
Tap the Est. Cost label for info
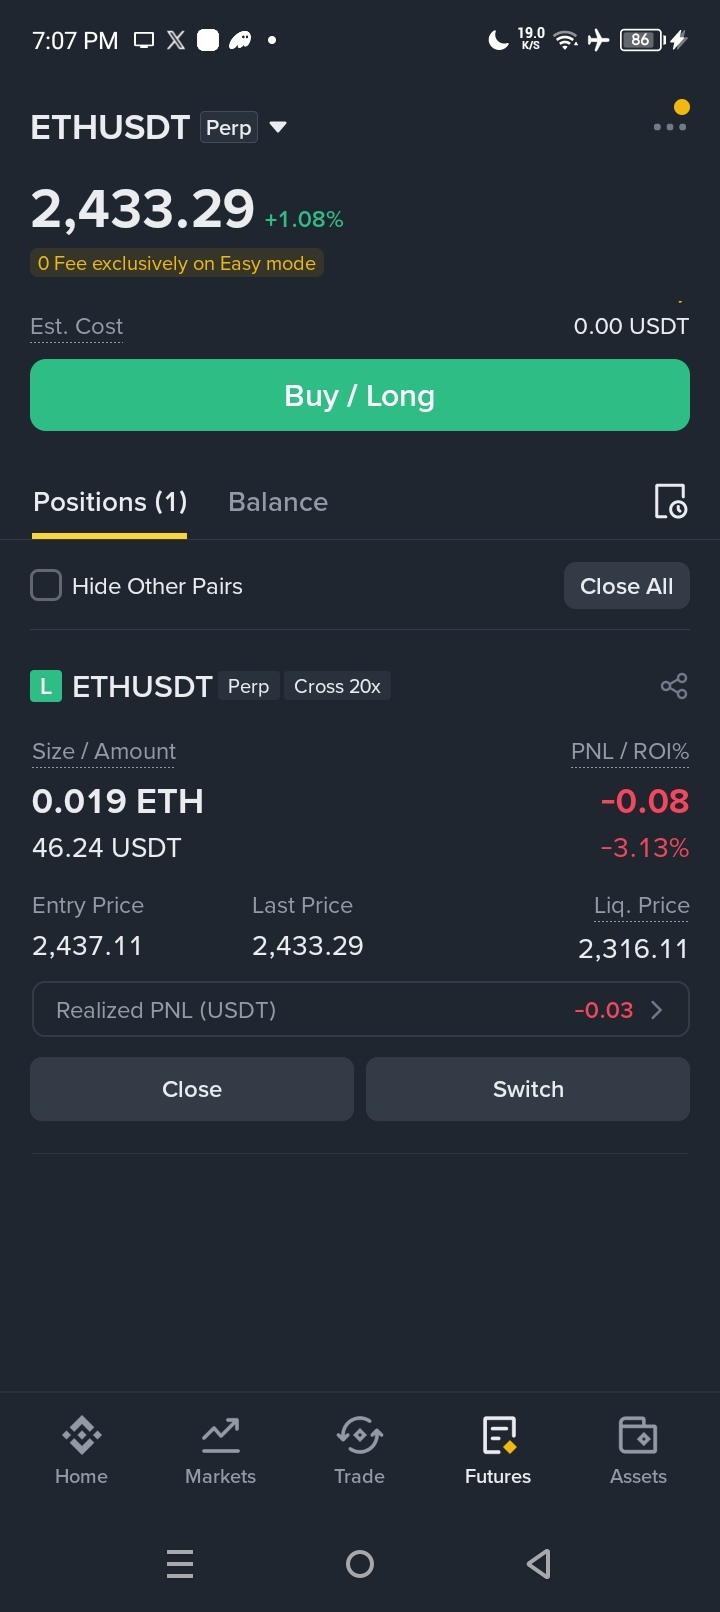click(77, 327)
